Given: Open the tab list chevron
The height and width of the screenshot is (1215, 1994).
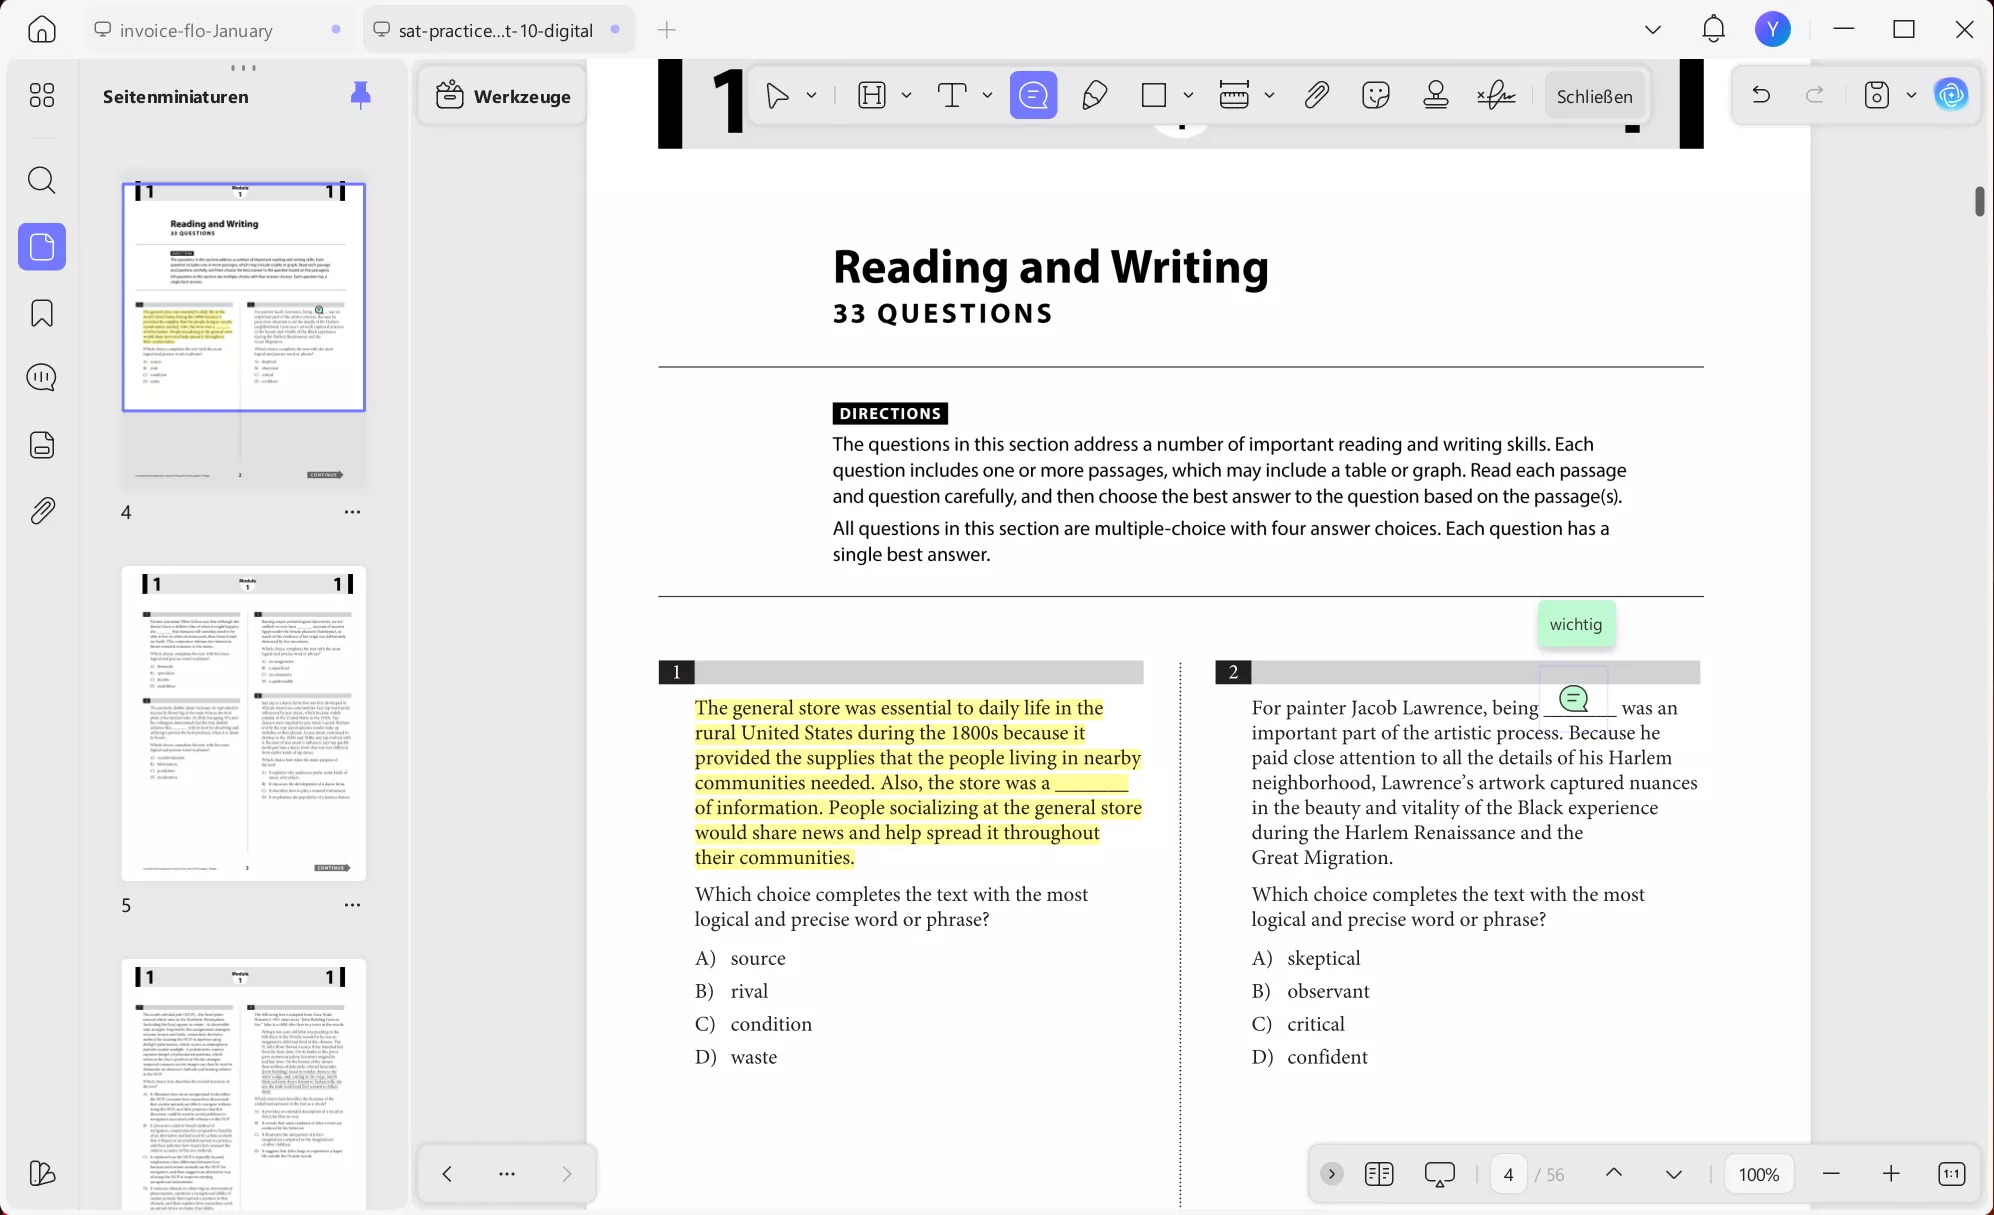Looking at the screenshot, I should 1653,30.
